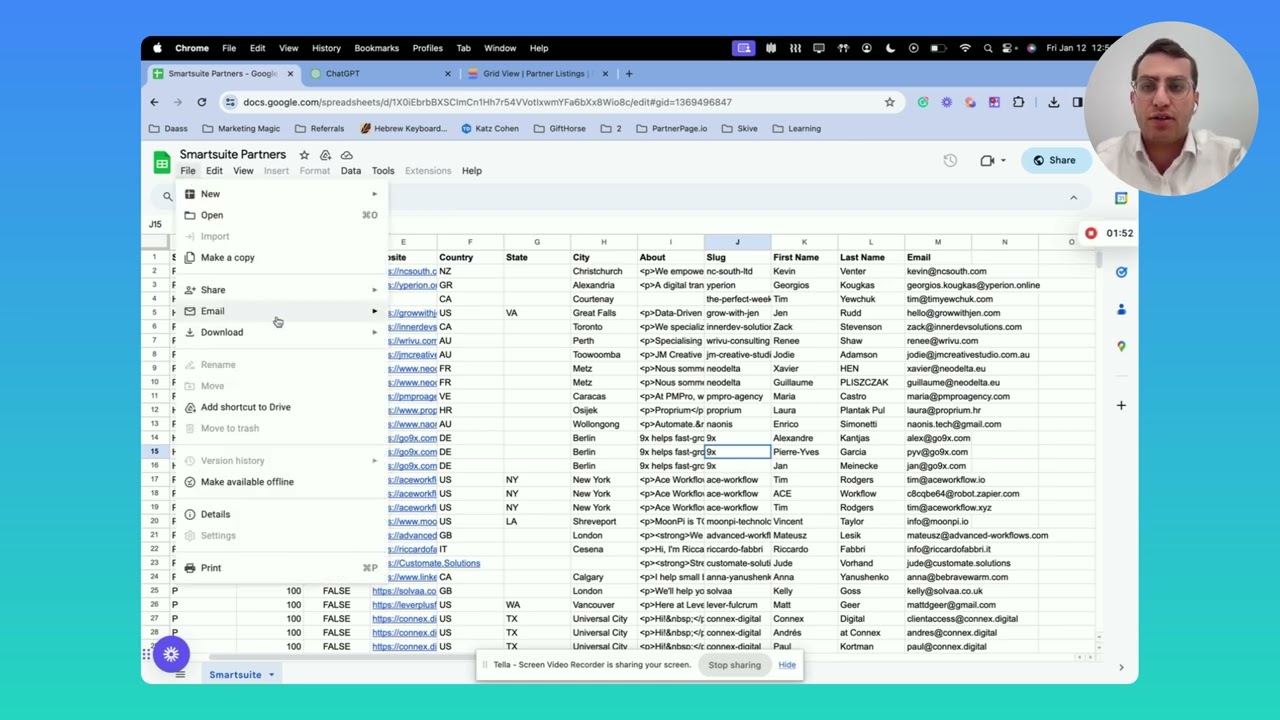
Task: Select Make available offline
Action: point(281,482)
